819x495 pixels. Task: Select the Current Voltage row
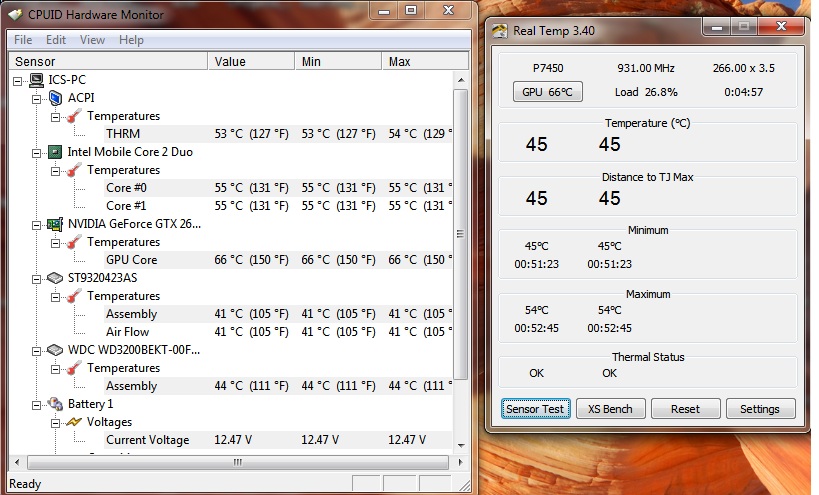click(278, 440)
